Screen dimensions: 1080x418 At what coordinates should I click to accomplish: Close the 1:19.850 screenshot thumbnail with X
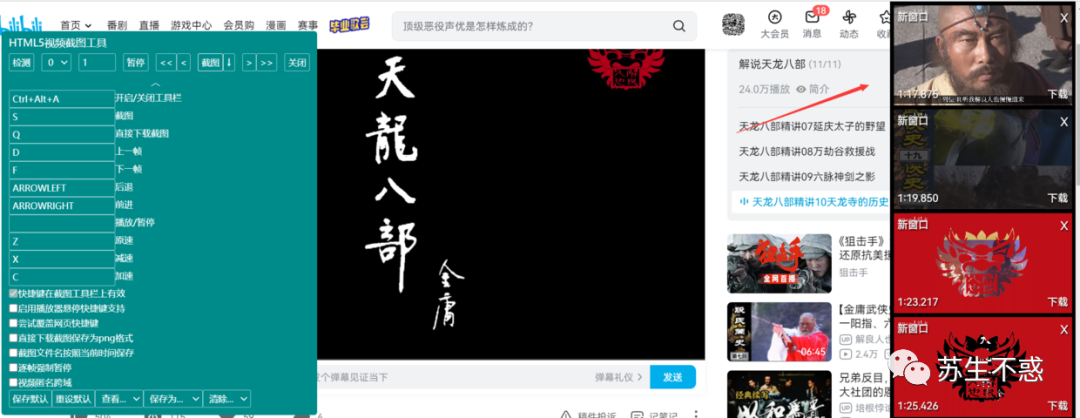(1063, 121)
